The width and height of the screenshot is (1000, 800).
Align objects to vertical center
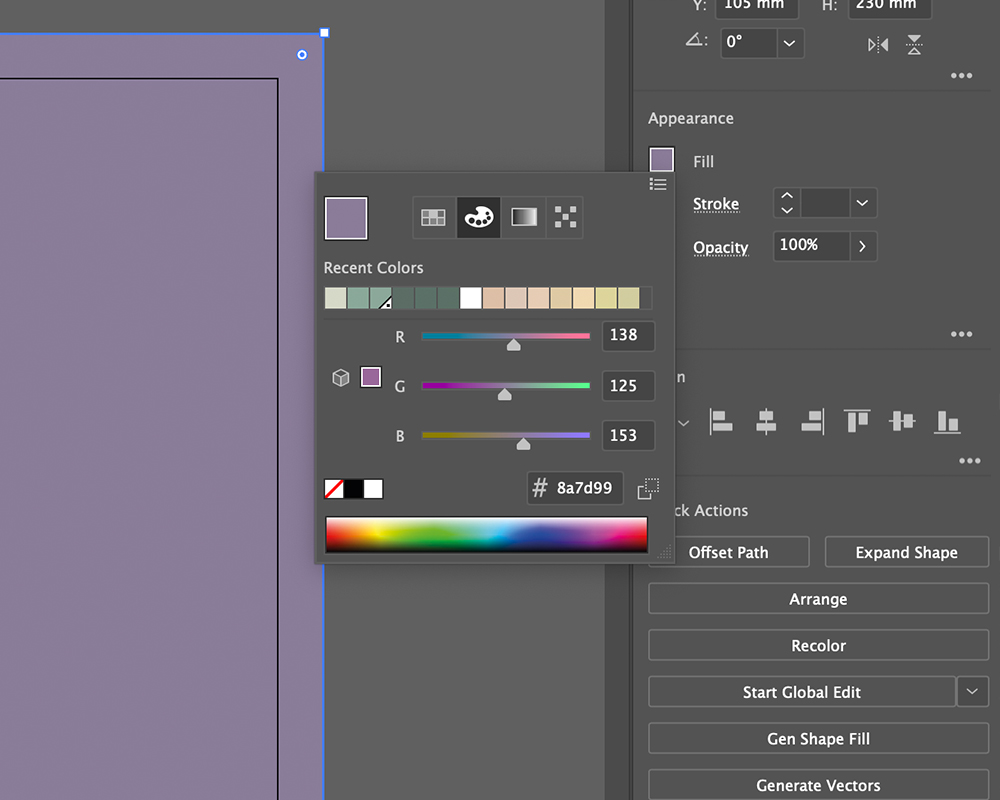pyautogui.click(x=902, y=422)
